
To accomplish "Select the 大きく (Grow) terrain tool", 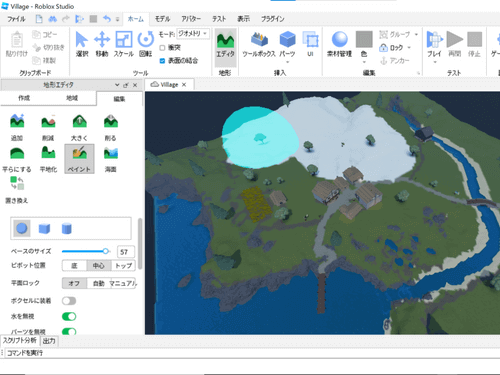I will pos(79,127).
